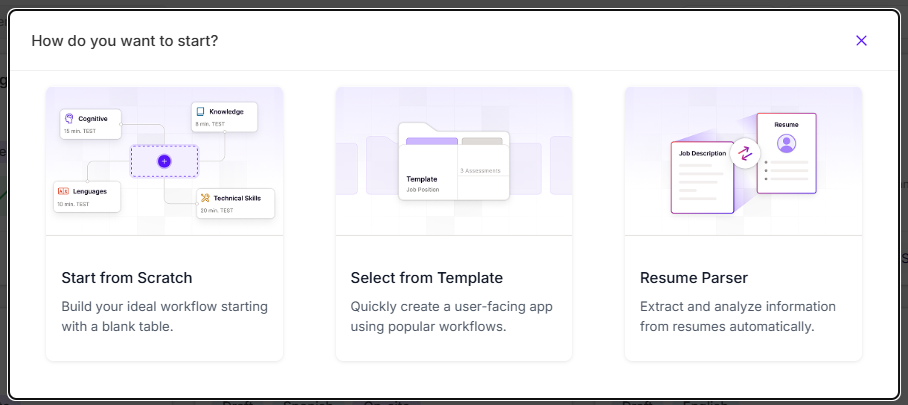The width and height of the screenshot is (908, 405).
Task: Click the Languages icon in the illustration
Action: tap(62, 190)
